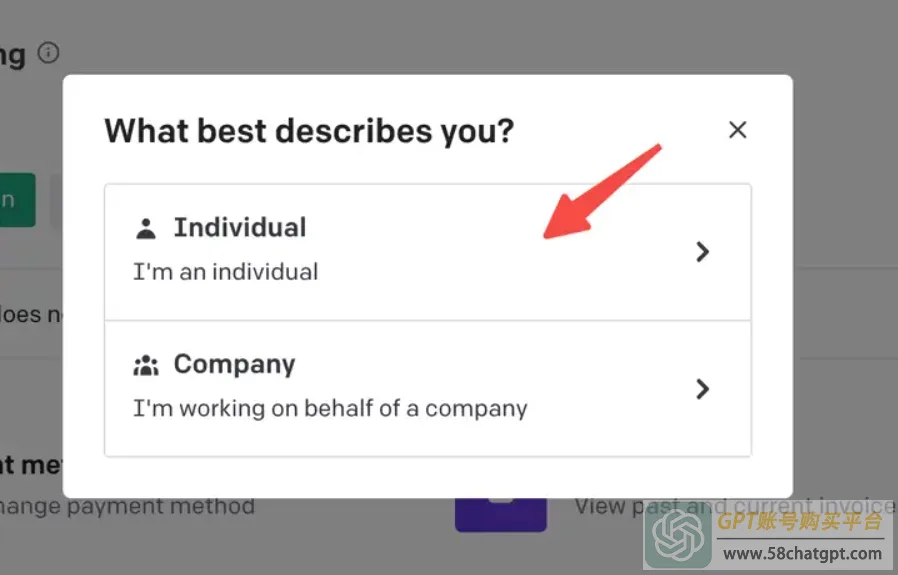Screen dimensions: 898x575
Task: Click the info circle icon at top left
Action: pos(48,53)
